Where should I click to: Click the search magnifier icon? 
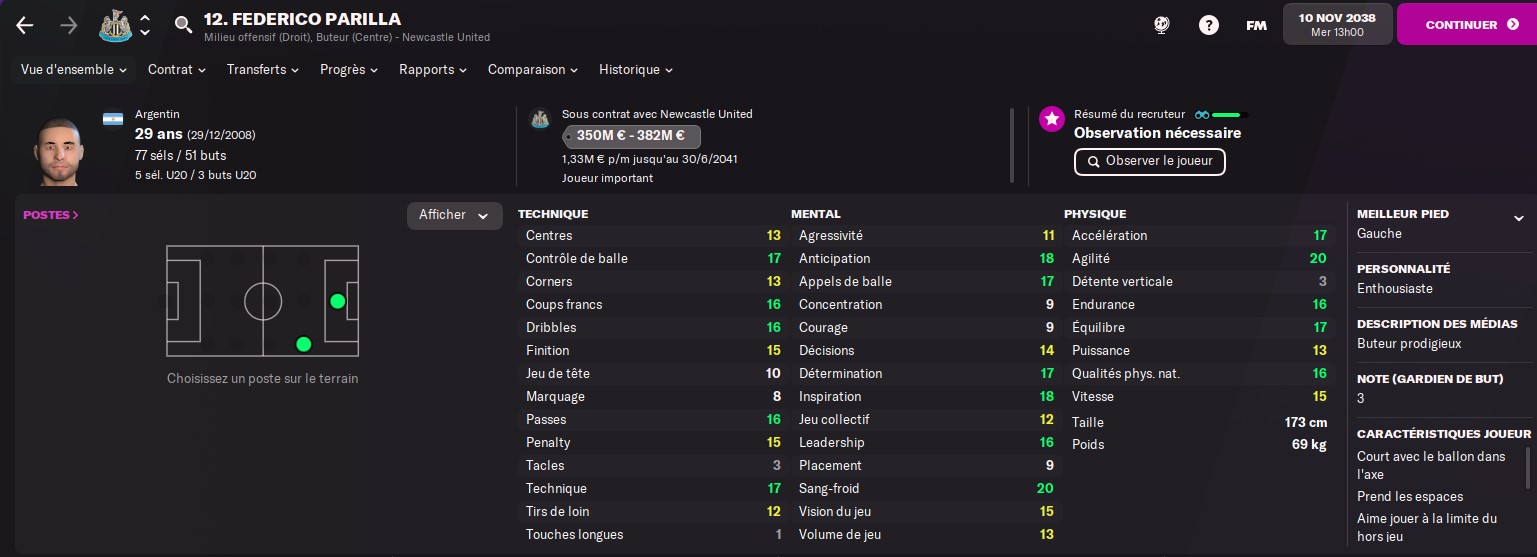(x=183, y=25)
